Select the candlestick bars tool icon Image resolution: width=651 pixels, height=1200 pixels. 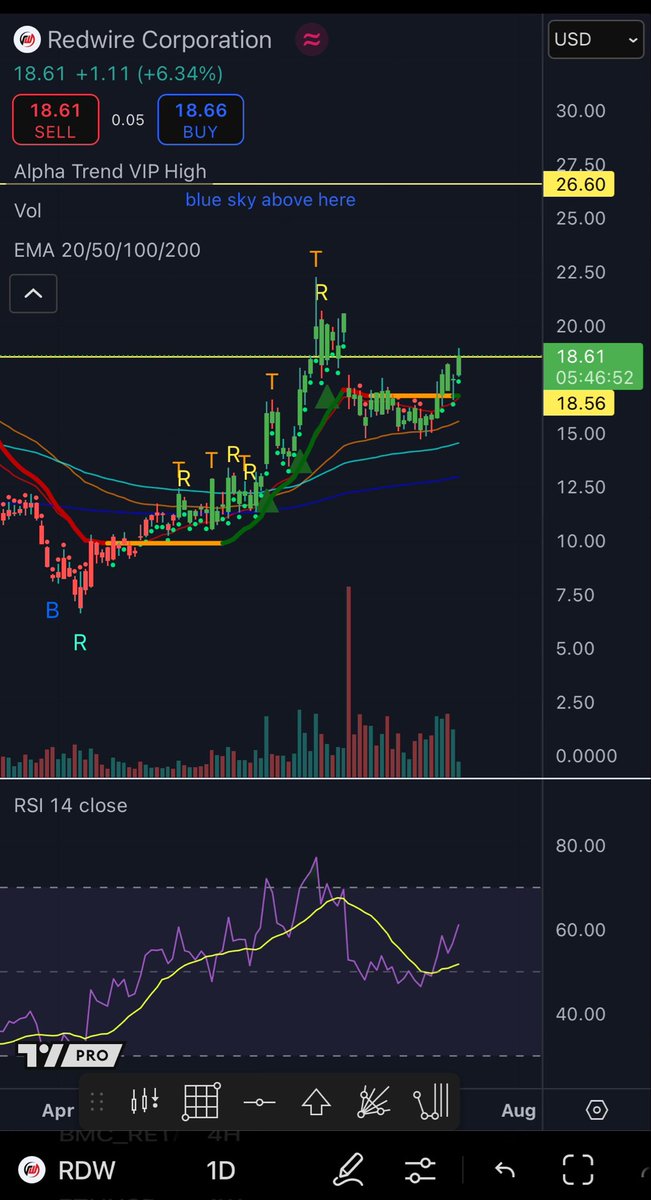pos(145,1103)
